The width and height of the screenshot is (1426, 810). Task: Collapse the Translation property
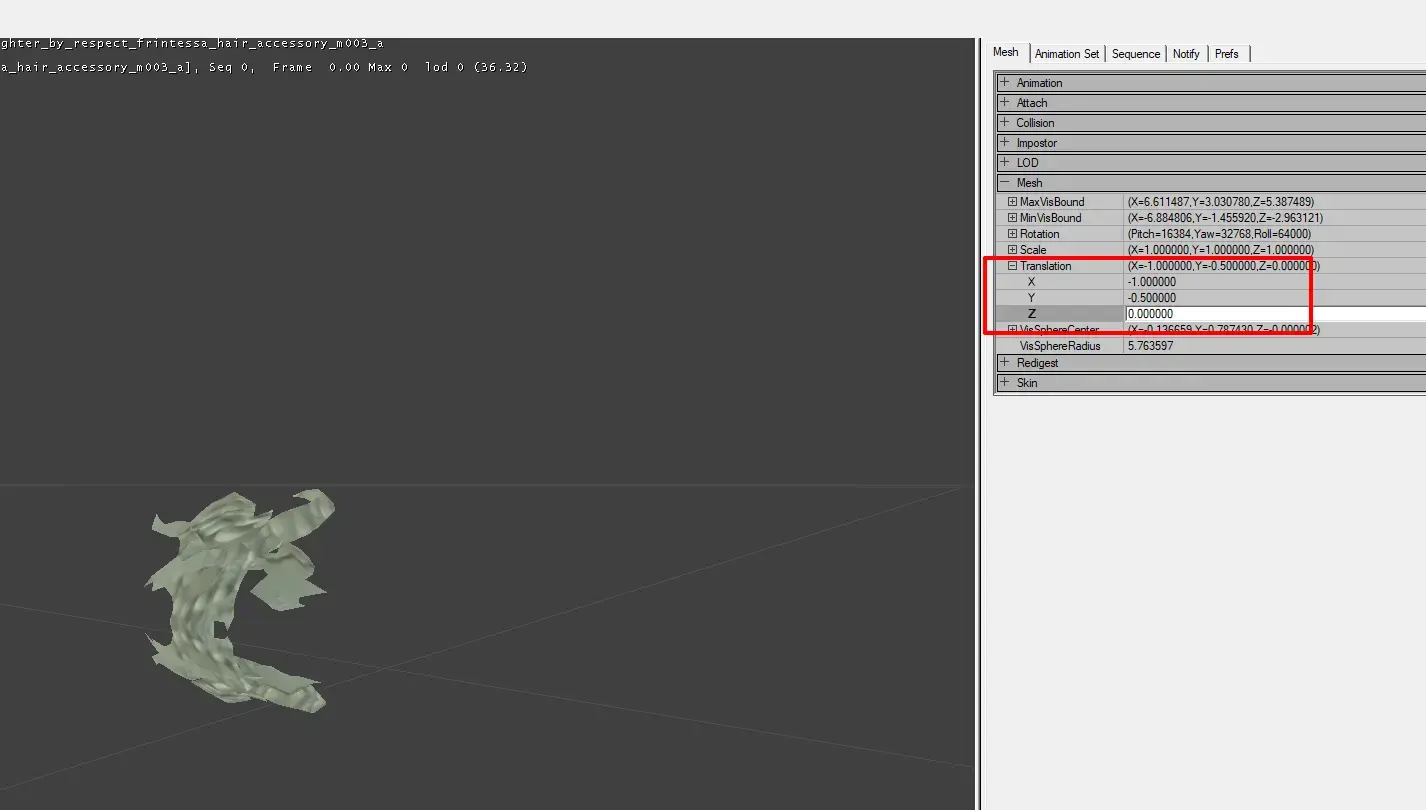click(x=1012, y=266)
